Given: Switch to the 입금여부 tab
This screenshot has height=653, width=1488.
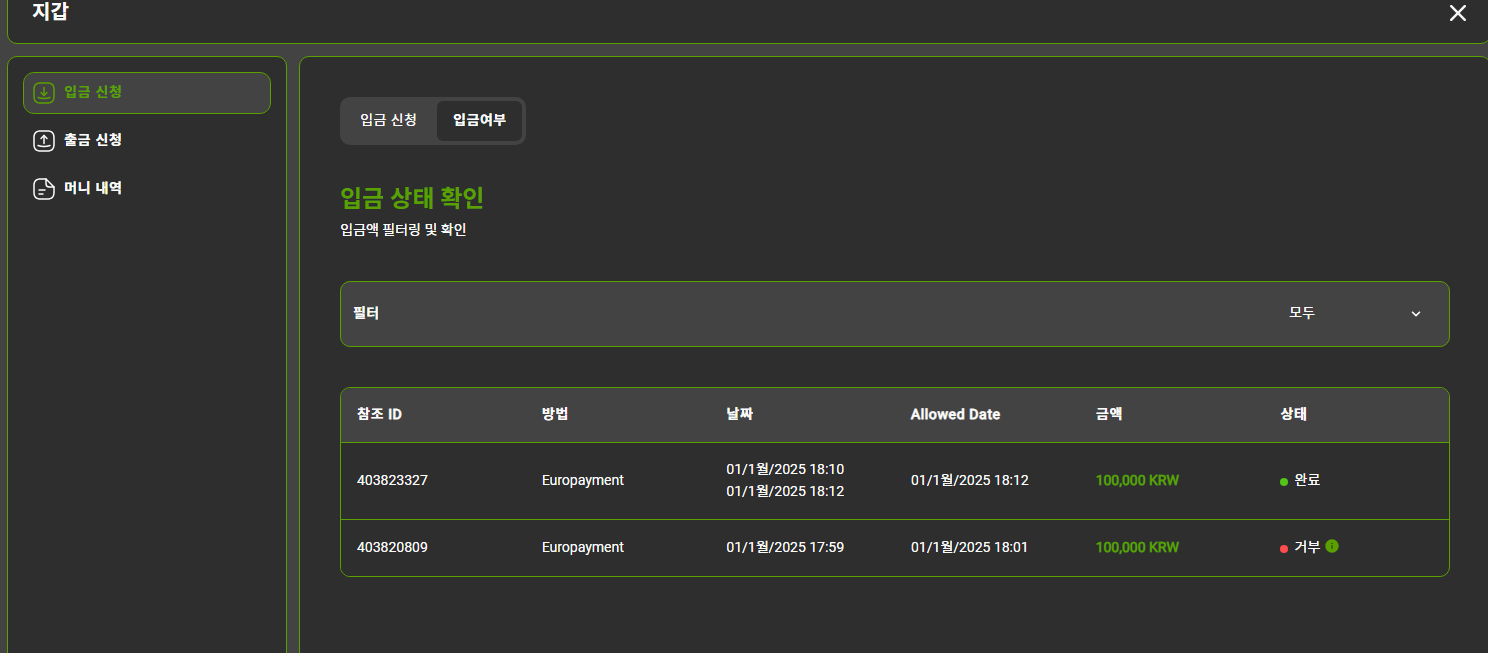Looking at the screenshot, I should [479, 120].
